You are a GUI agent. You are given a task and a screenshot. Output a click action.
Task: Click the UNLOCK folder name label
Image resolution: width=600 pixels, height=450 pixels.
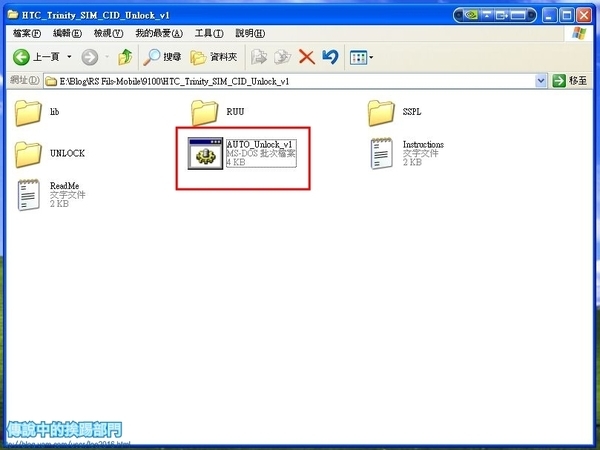pyautogui.click(x=67, y=153)
